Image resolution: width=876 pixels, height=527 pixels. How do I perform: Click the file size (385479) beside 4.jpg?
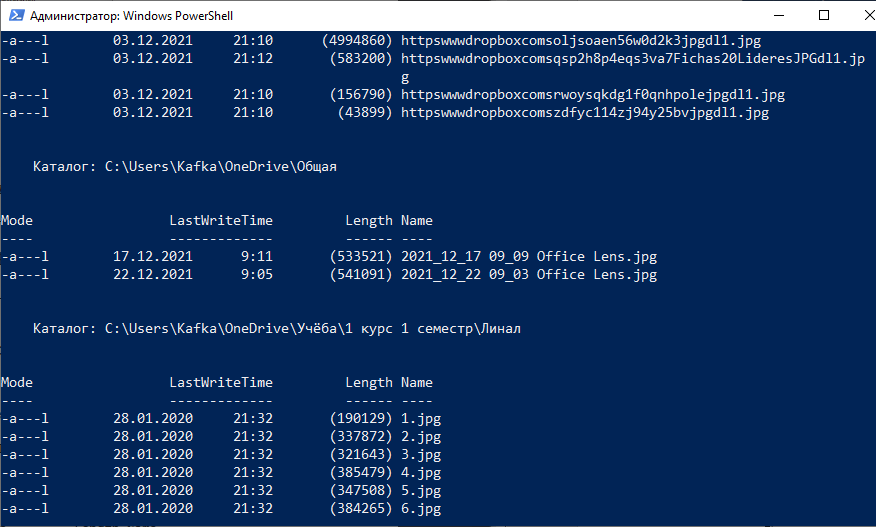pyautogui.click(x=361, y=472)
